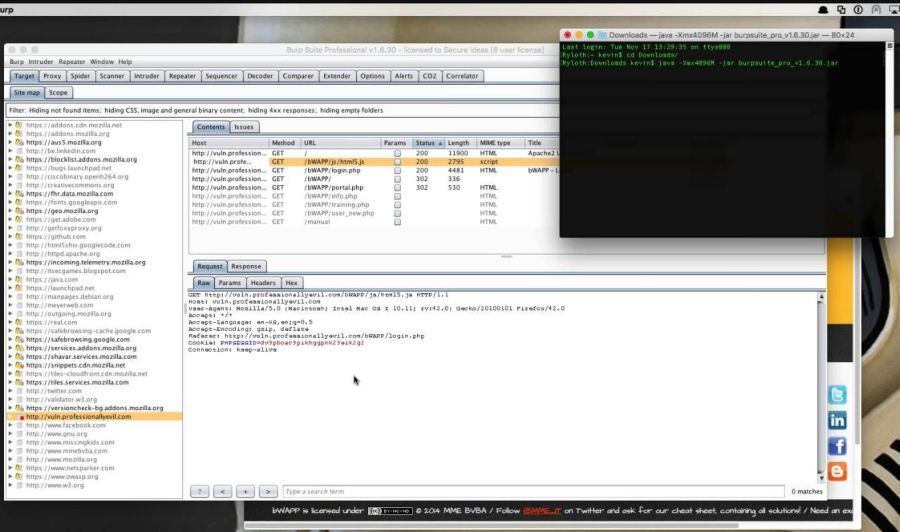Click the browser horizontal scrollbar at bottom
This screenshot has width=900, height=532.
pos(491,525)
